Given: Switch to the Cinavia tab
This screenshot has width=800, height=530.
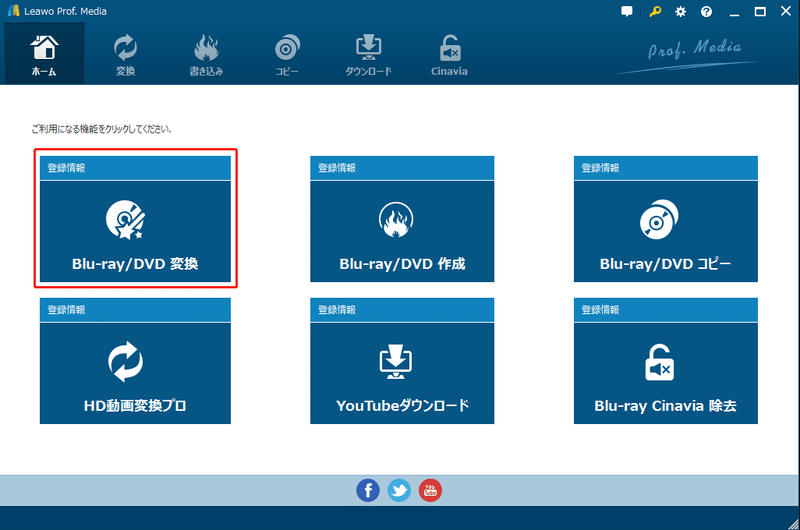Looking at the screenshot, I should pyautogui.click(x=449, y=54).
